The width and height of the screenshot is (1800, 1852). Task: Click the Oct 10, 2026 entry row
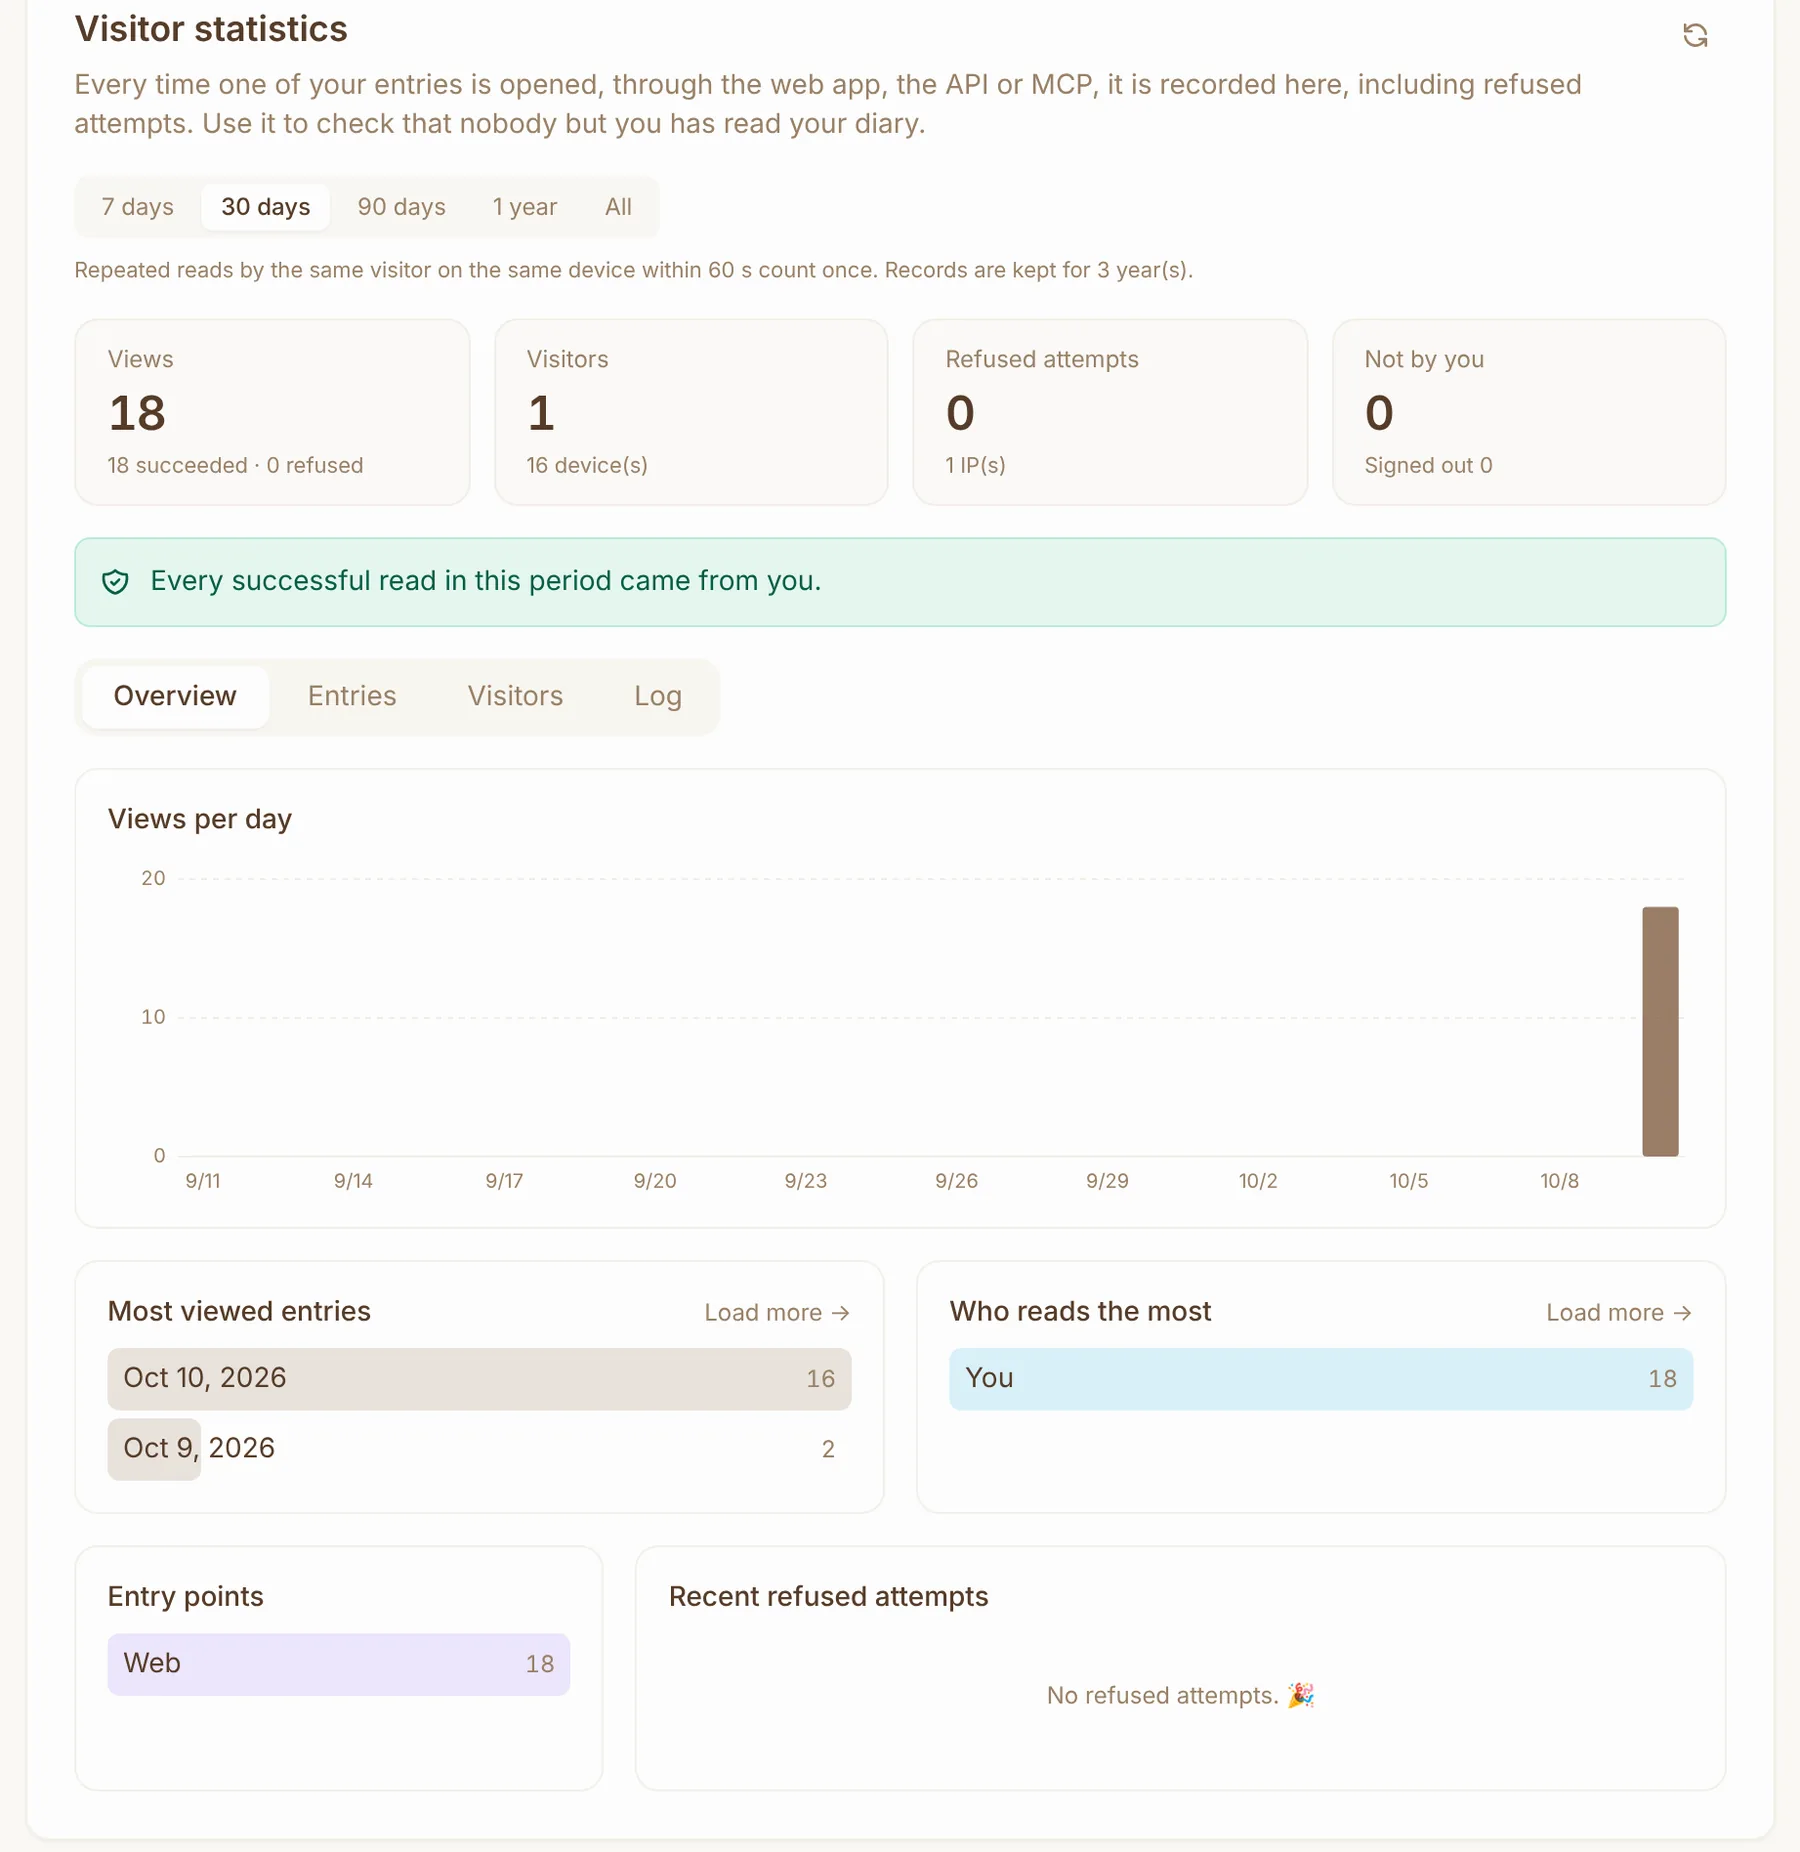point(479,1379)
